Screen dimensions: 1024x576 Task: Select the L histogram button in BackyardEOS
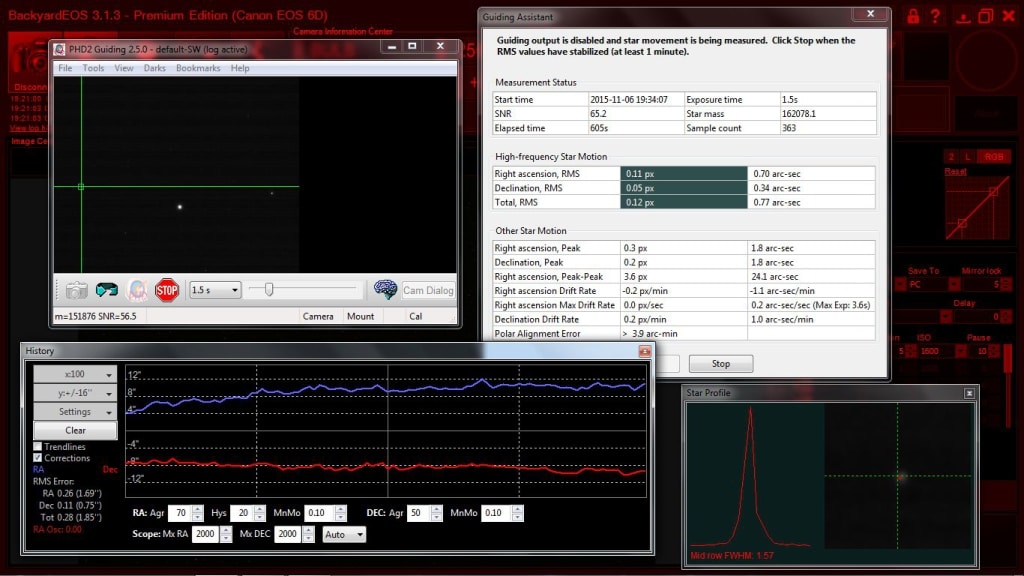click(x=968, y=157)
